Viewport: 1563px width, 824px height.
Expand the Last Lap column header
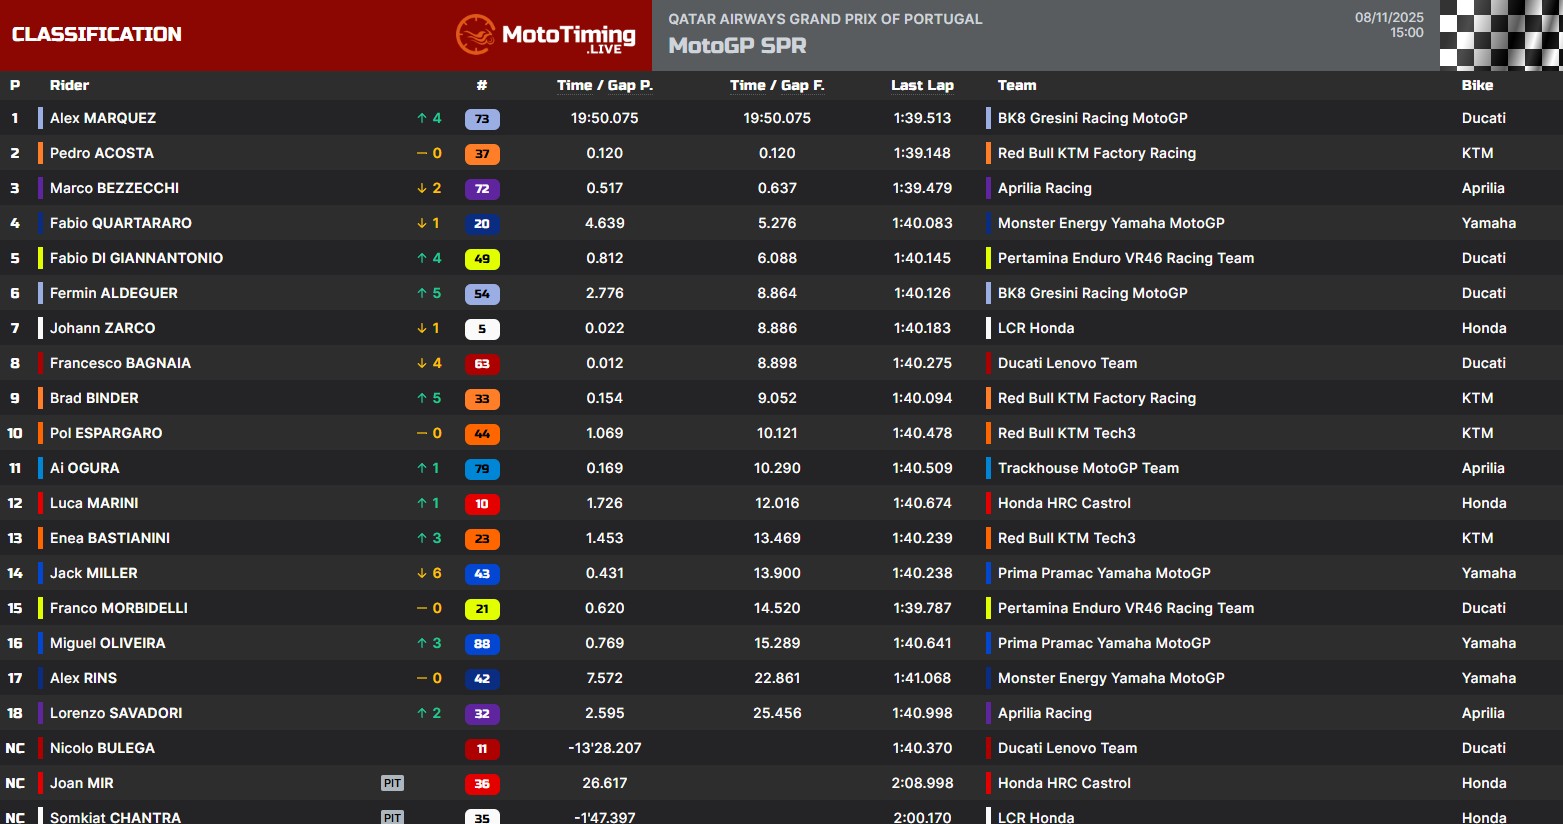[922, 85]
